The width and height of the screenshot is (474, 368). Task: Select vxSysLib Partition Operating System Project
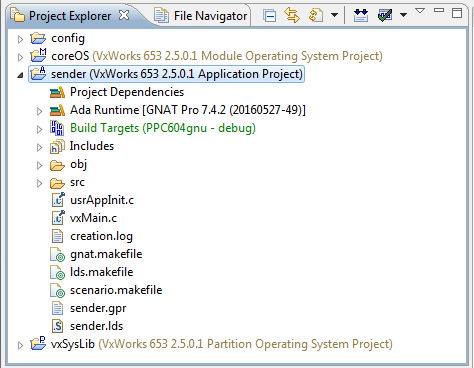tap(222, 344)
